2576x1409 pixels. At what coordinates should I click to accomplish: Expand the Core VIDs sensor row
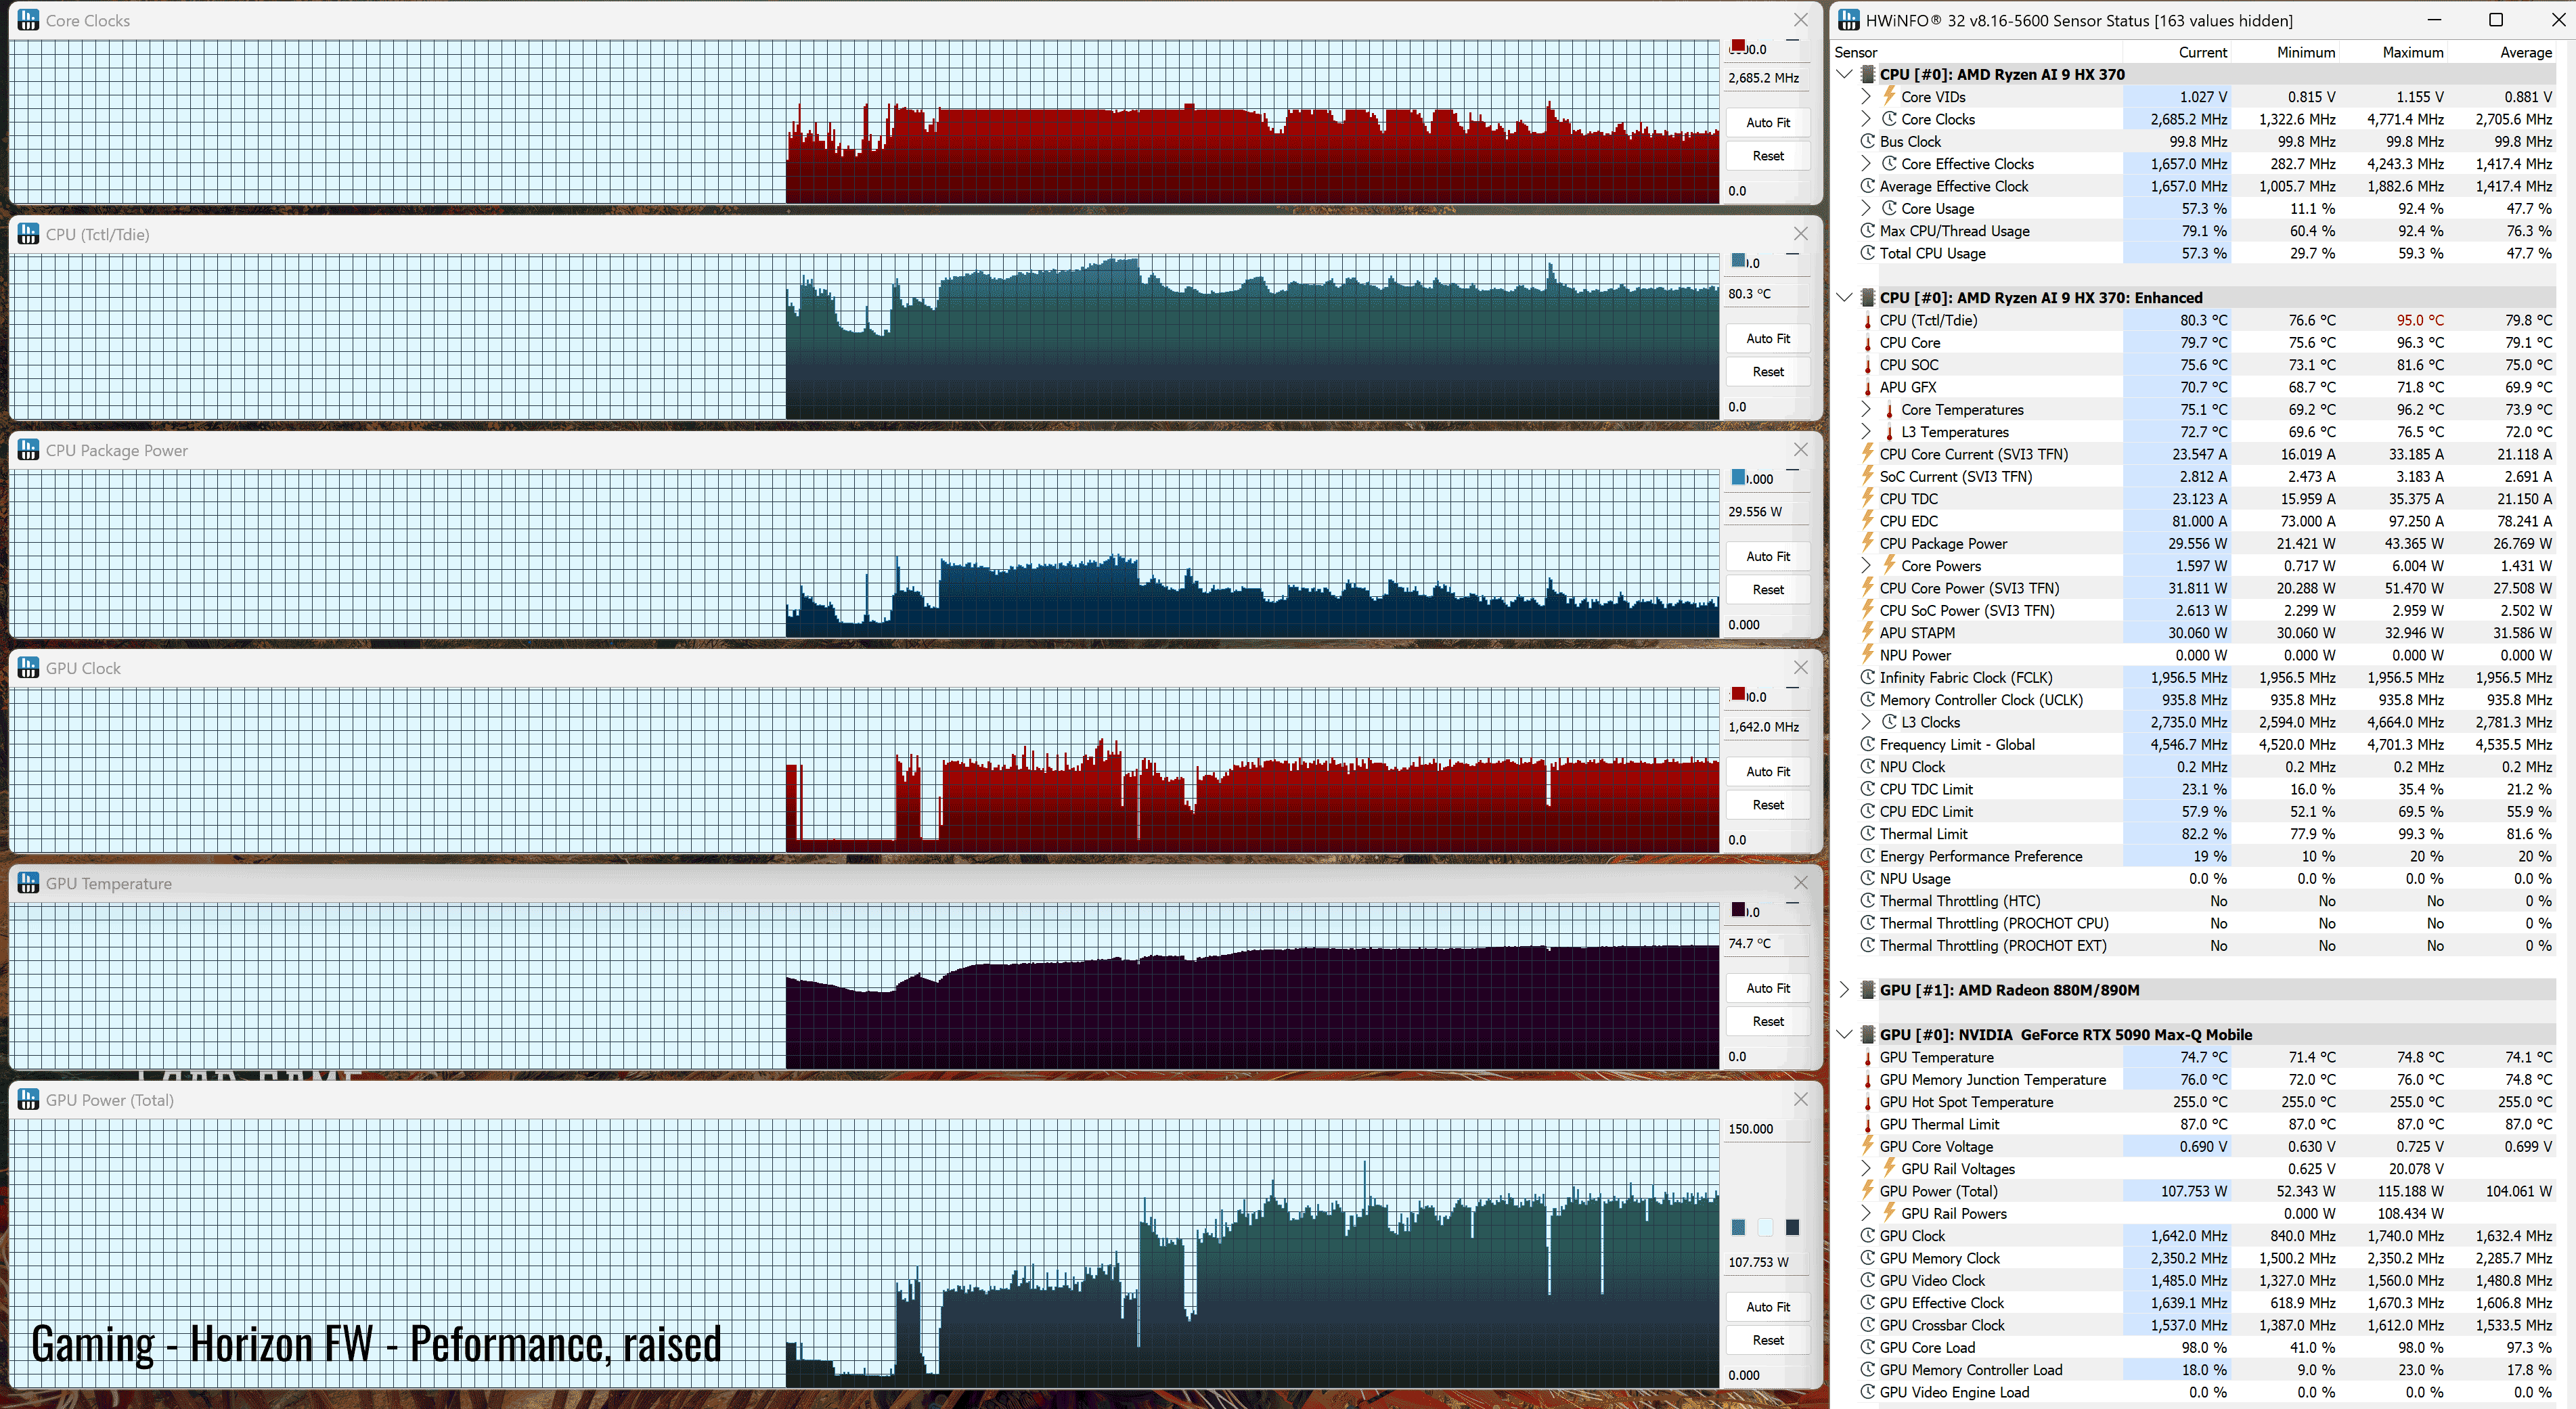pos(1866,97)
